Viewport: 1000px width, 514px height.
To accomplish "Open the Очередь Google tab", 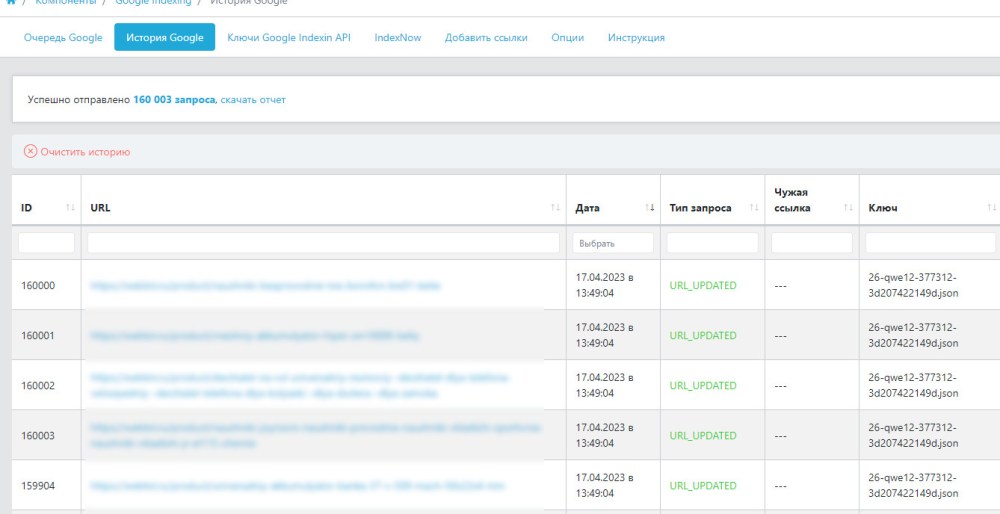I will (x=63, y=38).
